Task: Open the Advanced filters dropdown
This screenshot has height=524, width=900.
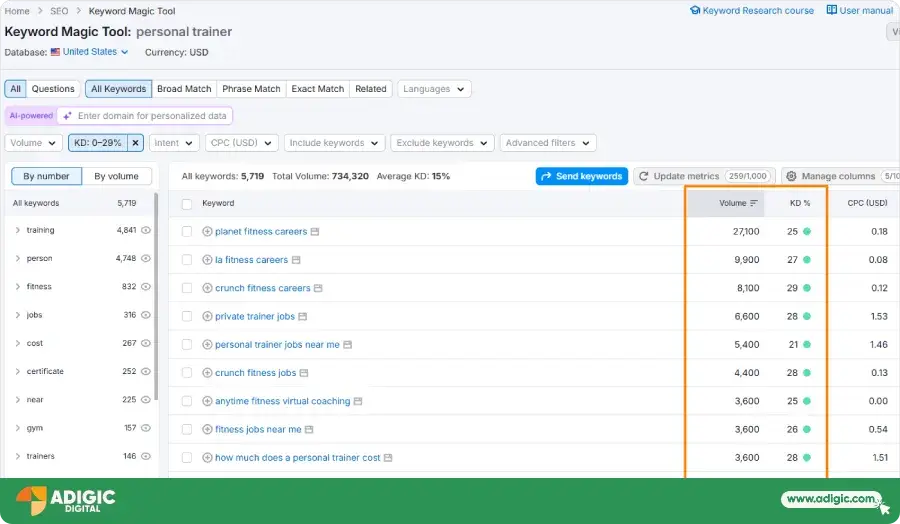Action: pos(548,143)
